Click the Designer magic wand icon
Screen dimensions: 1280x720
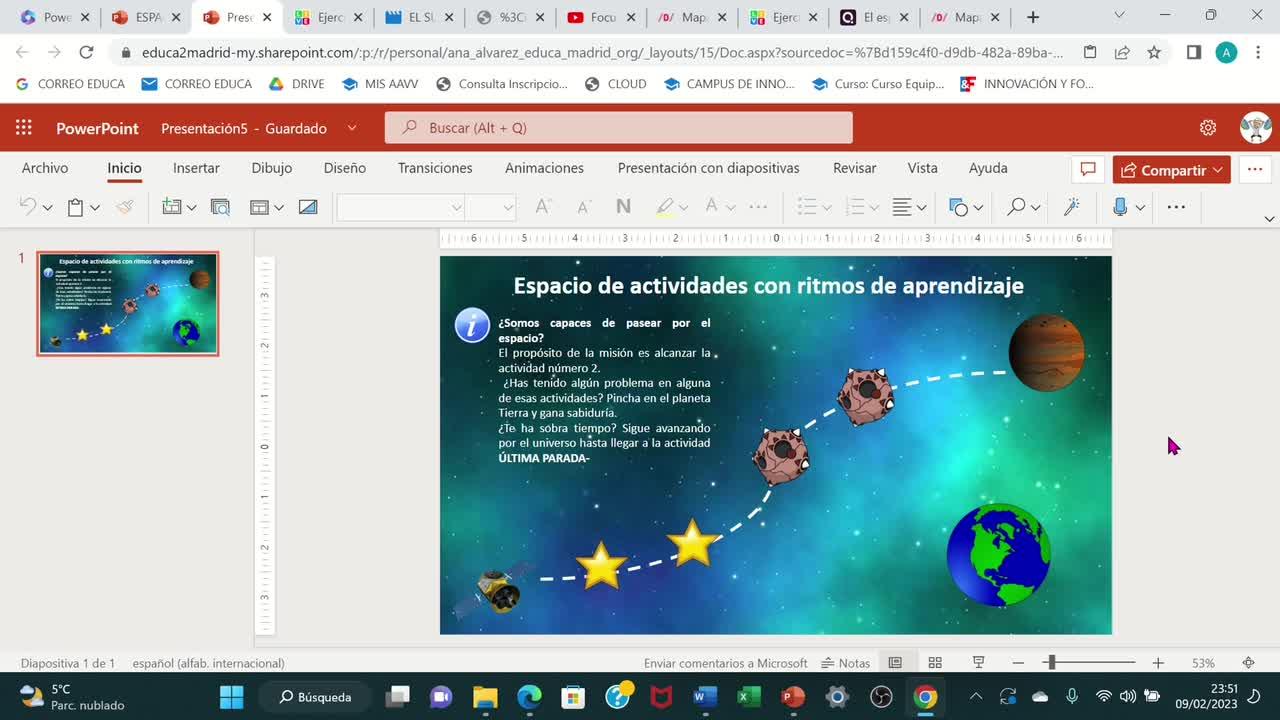[x=1071, y=207]
